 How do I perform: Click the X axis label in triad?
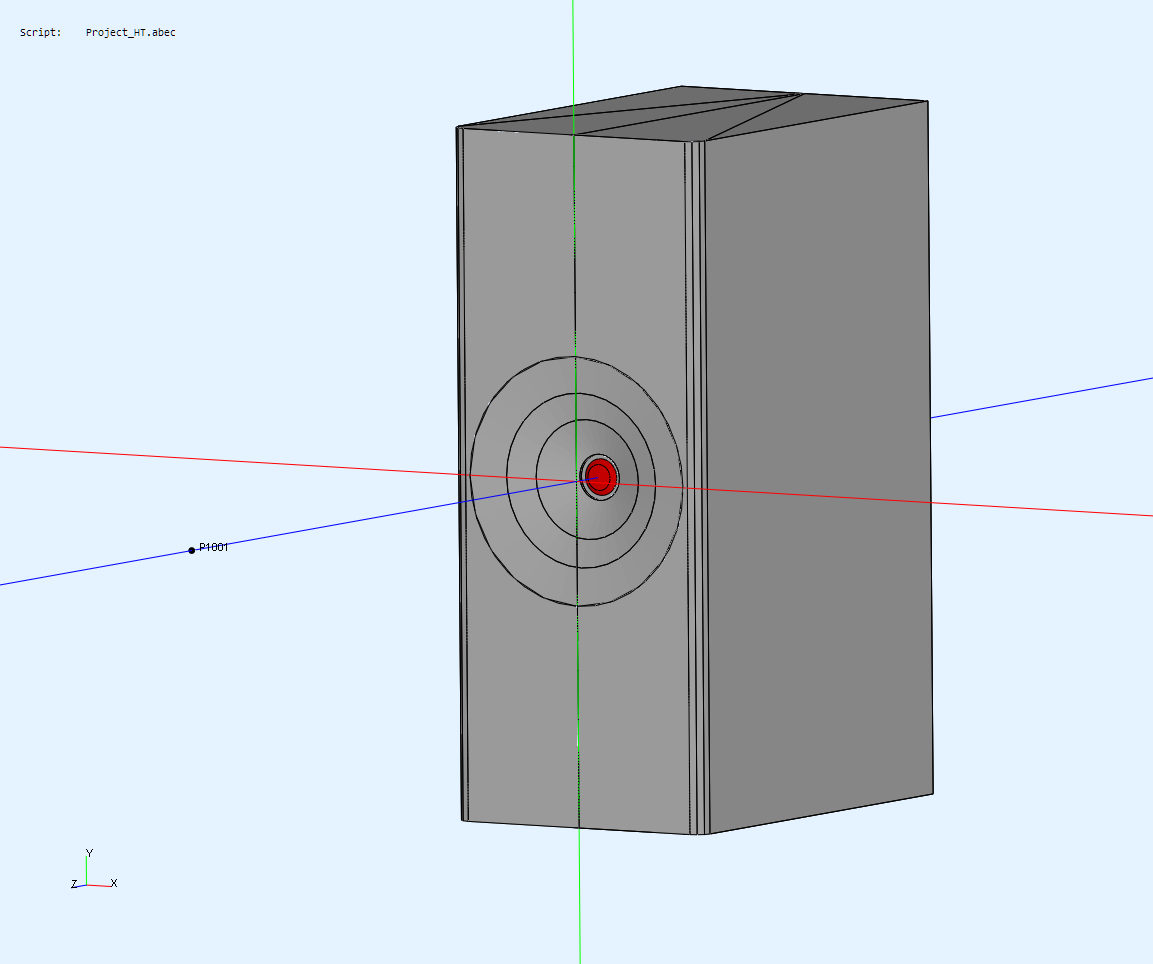click(114, 883)
